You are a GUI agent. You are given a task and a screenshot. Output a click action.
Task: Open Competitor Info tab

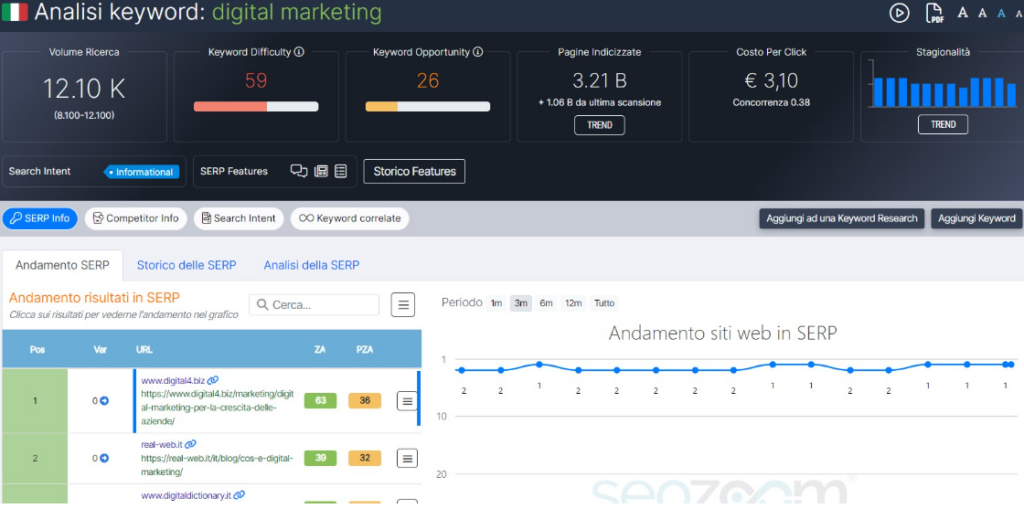(136, 218)
